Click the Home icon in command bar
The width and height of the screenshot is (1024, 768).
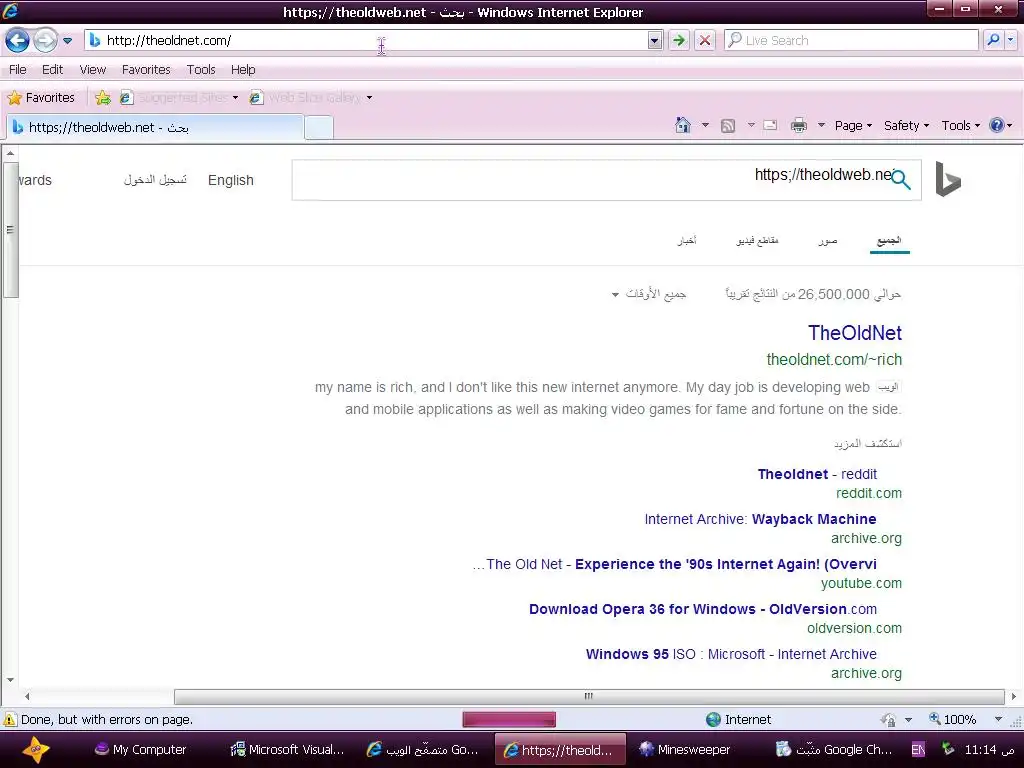[x=682, y=125]
